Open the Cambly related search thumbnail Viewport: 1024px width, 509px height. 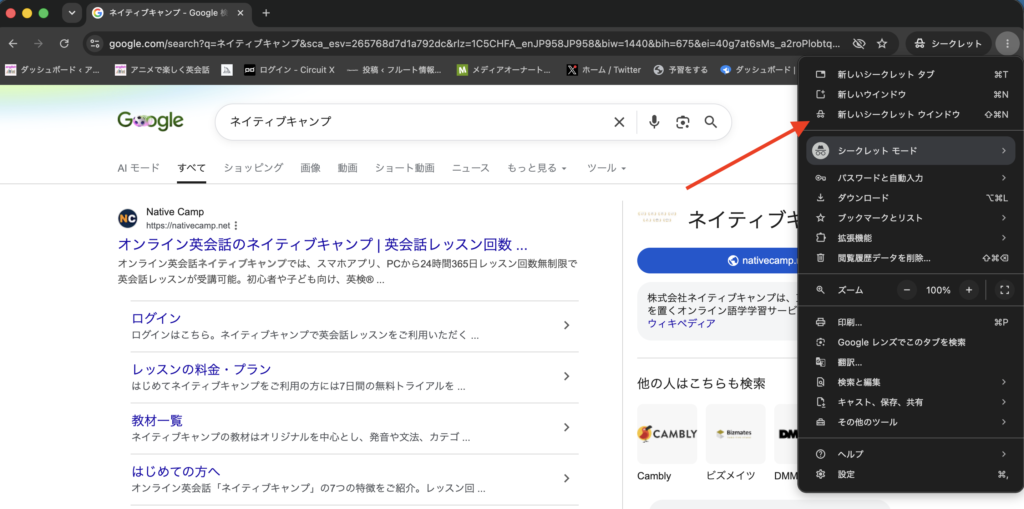pyautogui.click(x=667, y=434)
